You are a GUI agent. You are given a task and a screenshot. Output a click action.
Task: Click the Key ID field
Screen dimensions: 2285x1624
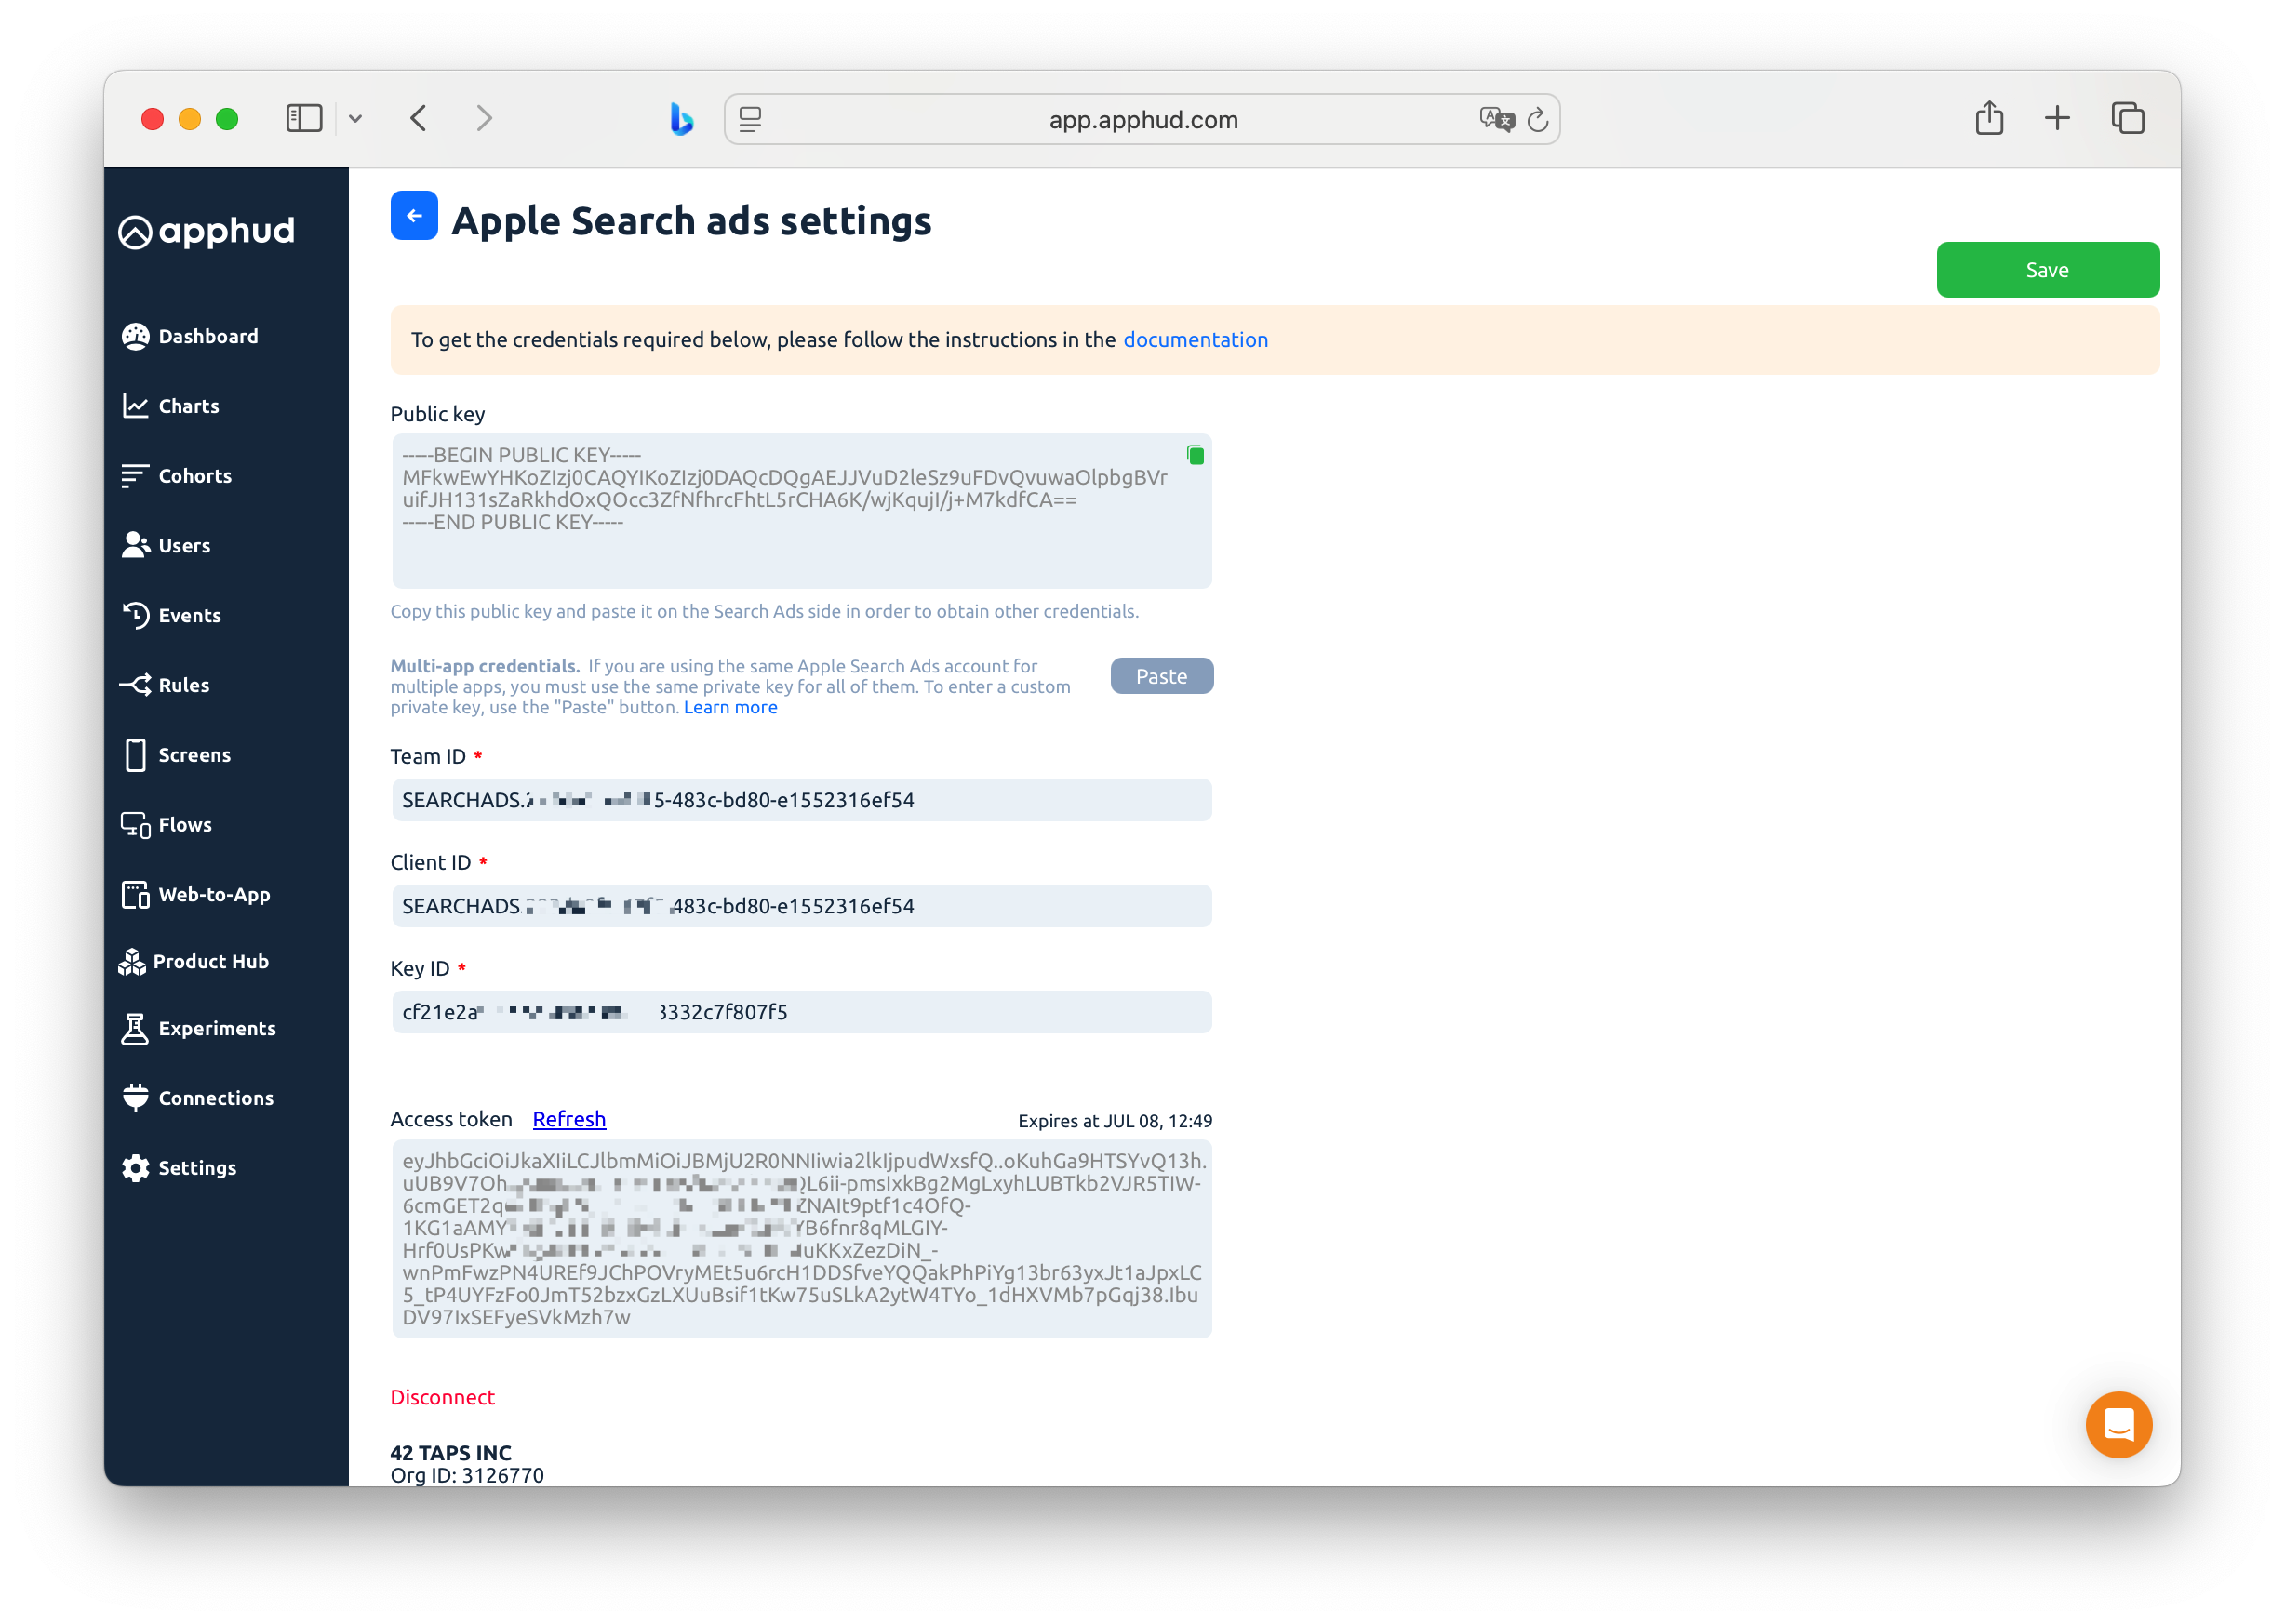coord(801,1012)
